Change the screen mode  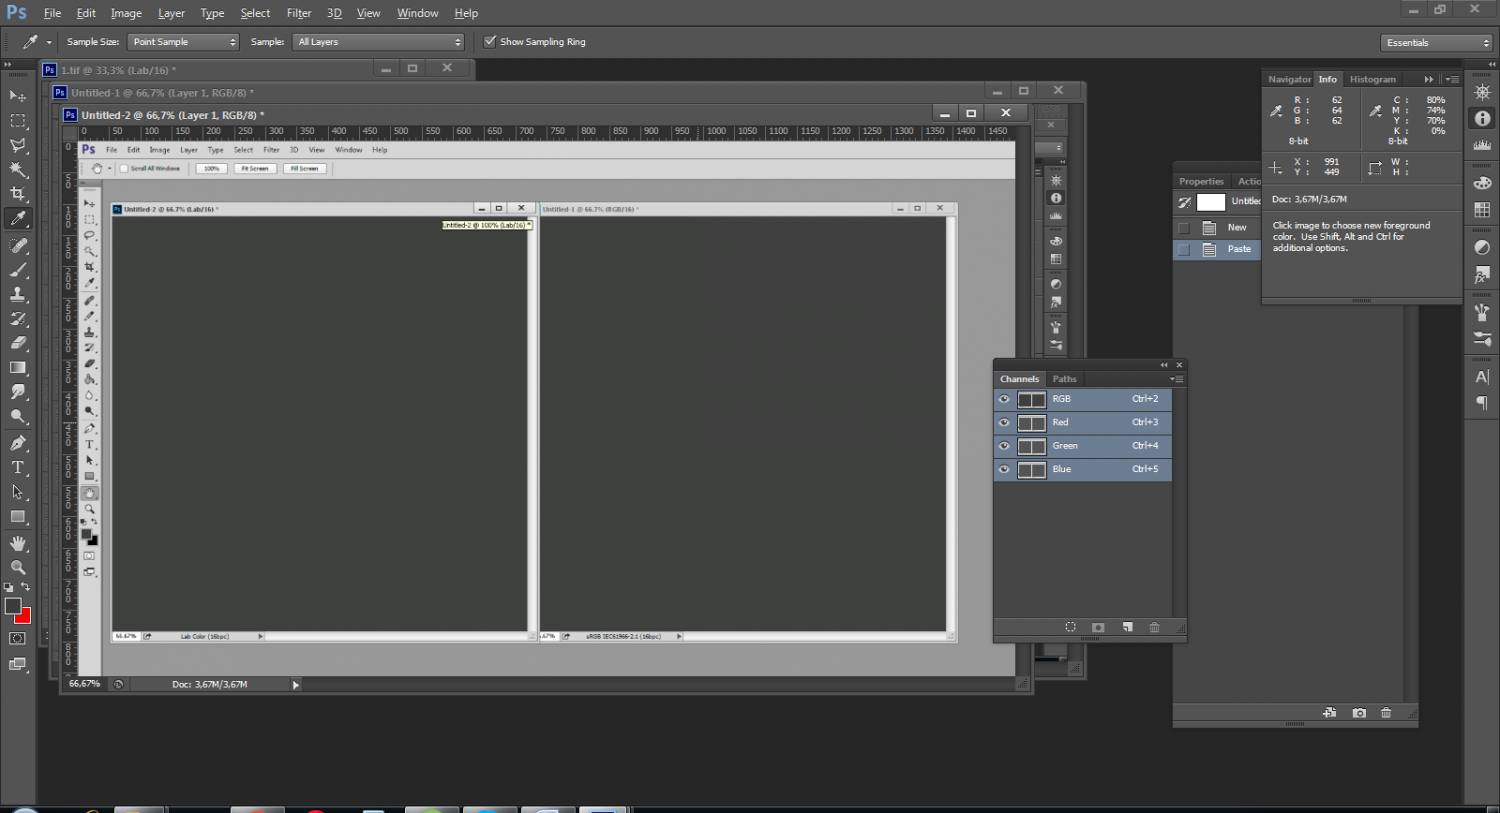pyautogui.click(x=18, y=664)
